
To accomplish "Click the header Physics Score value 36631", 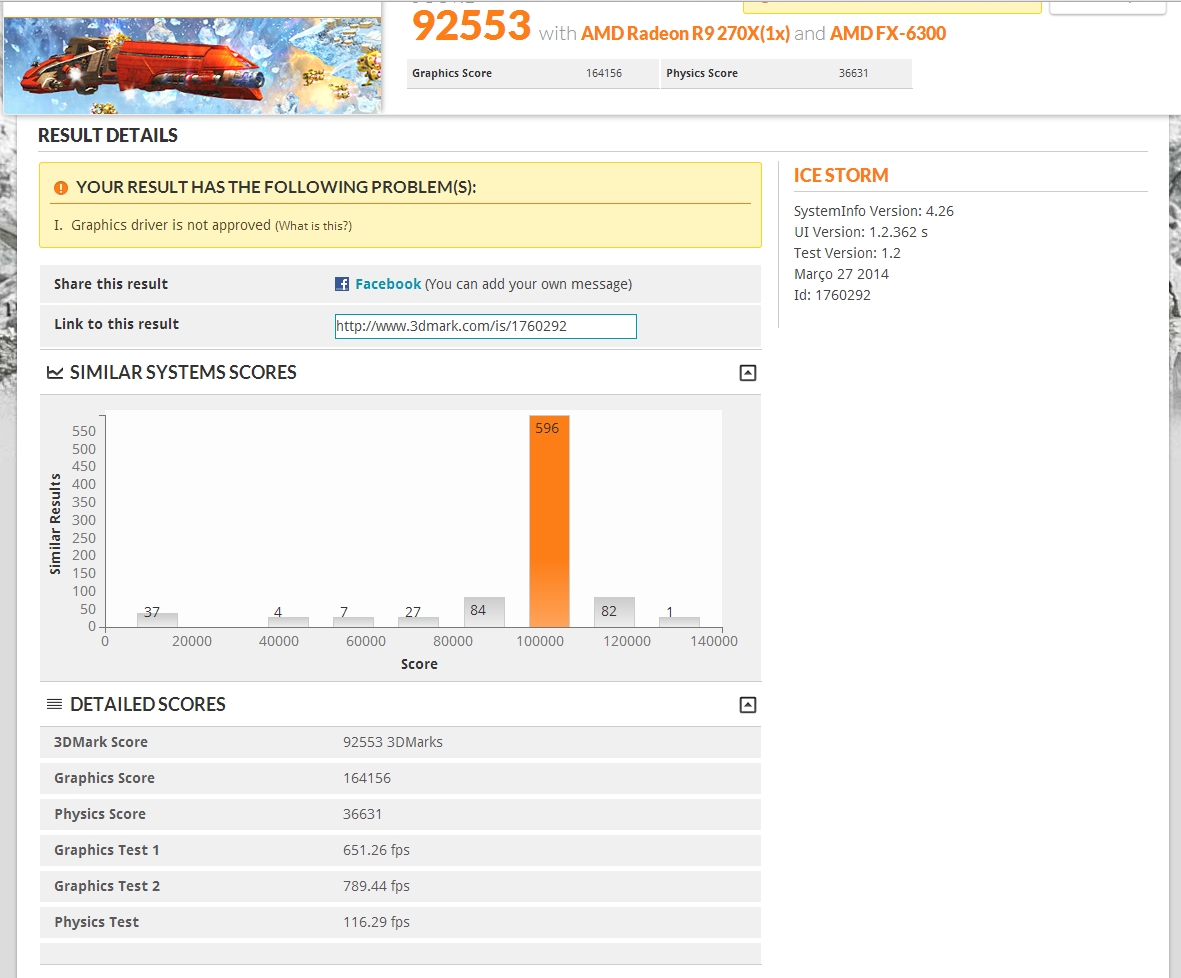I will coord(853,73).
